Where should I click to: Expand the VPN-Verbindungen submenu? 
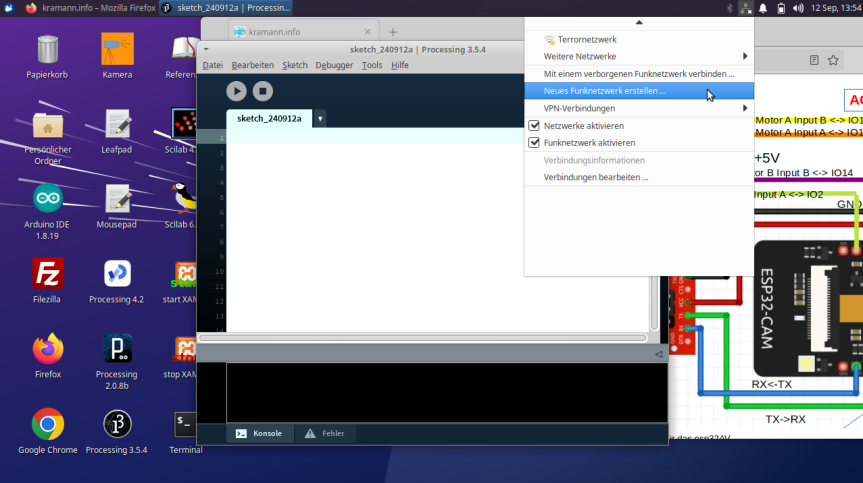(x=639, y=108)
